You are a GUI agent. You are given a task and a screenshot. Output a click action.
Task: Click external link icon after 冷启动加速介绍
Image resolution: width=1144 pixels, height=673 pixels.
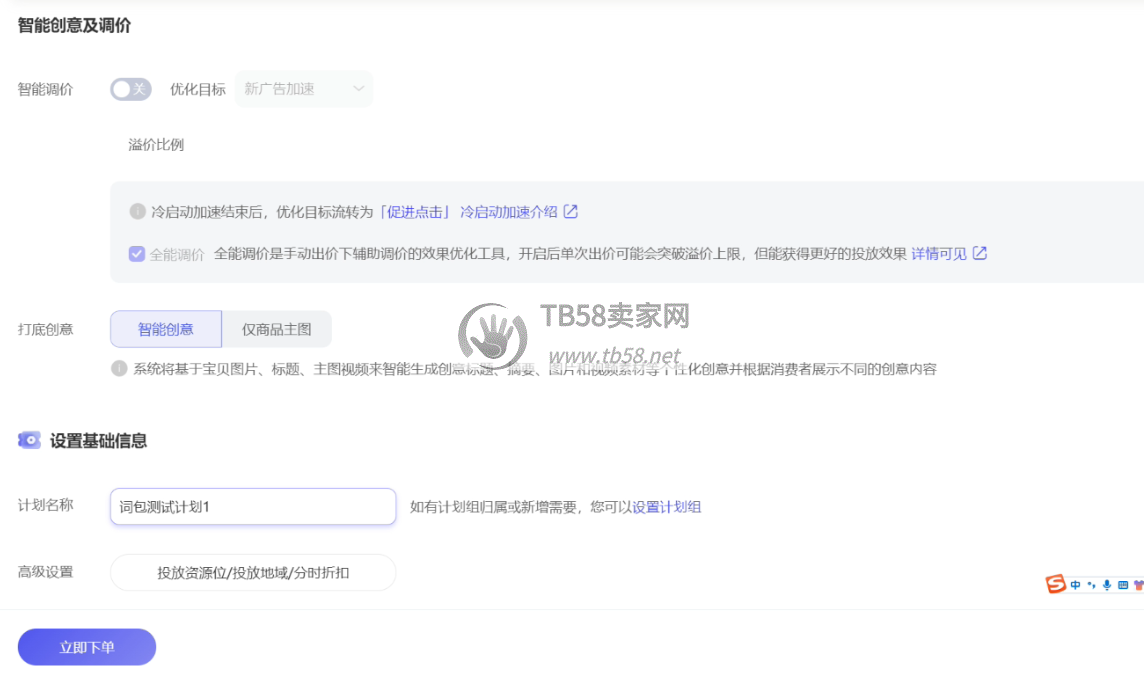(x=571, y=212)
